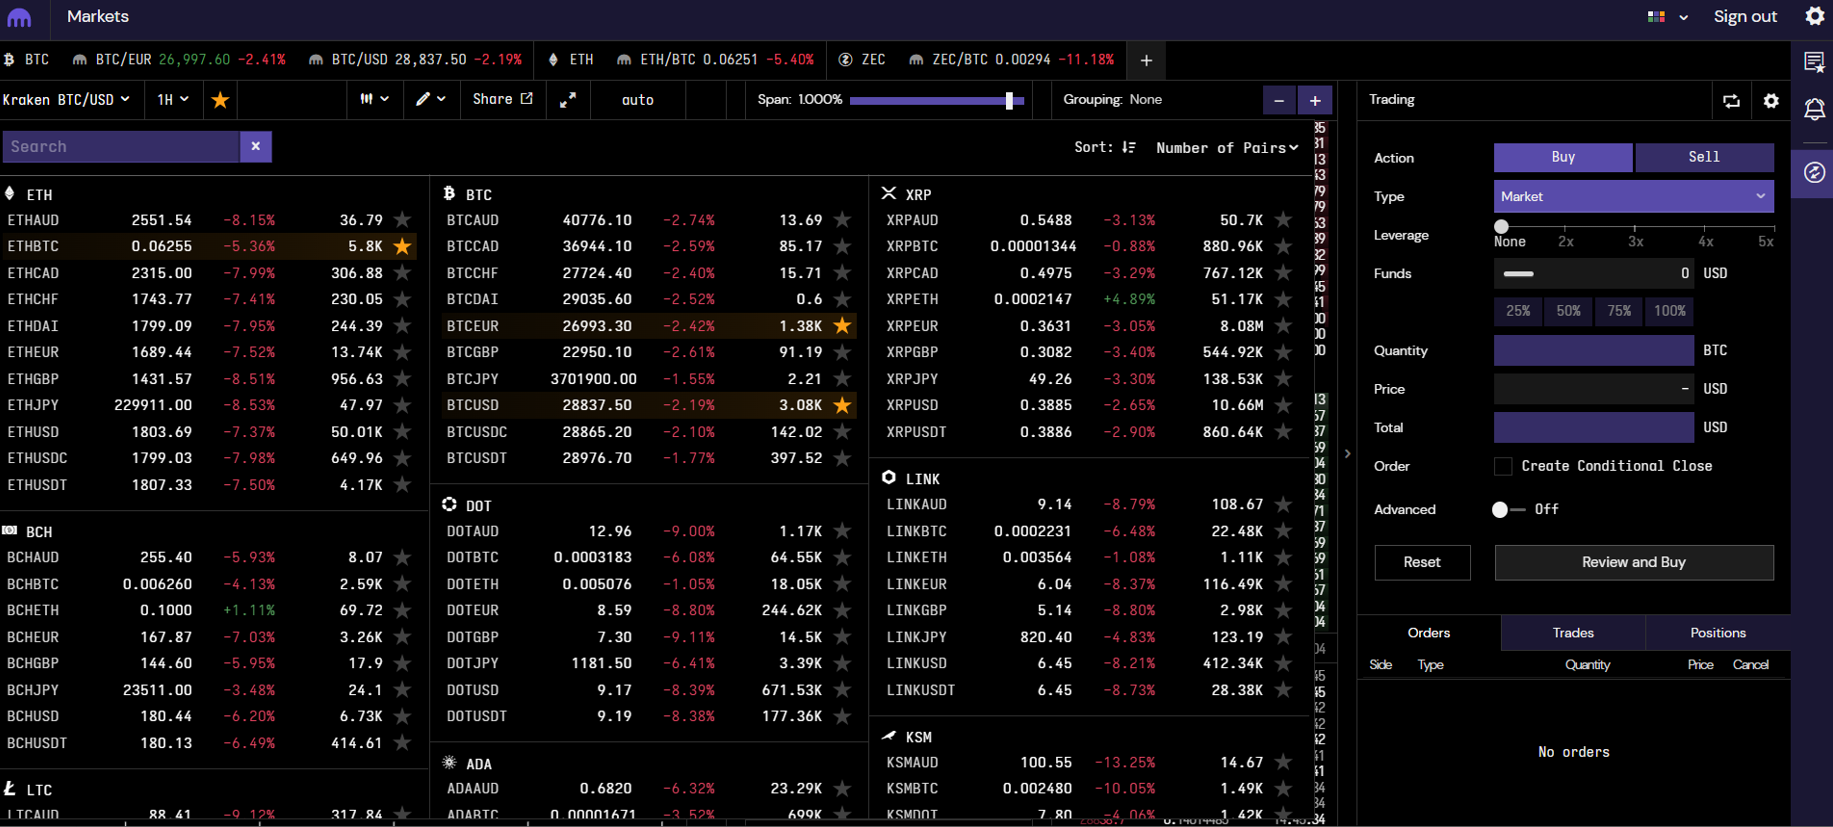1833x827 pixels.
Task: Click the sort order icon next to Sort
Action: (1129, 147)
